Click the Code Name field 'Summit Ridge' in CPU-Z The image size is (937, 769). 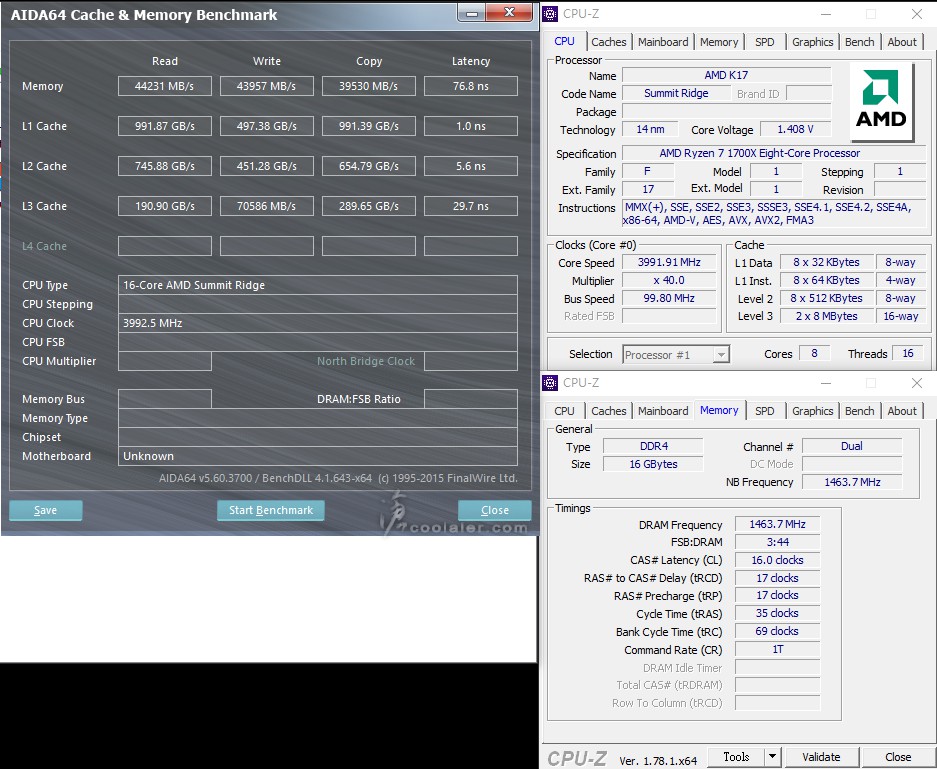(x=676, y=93)
